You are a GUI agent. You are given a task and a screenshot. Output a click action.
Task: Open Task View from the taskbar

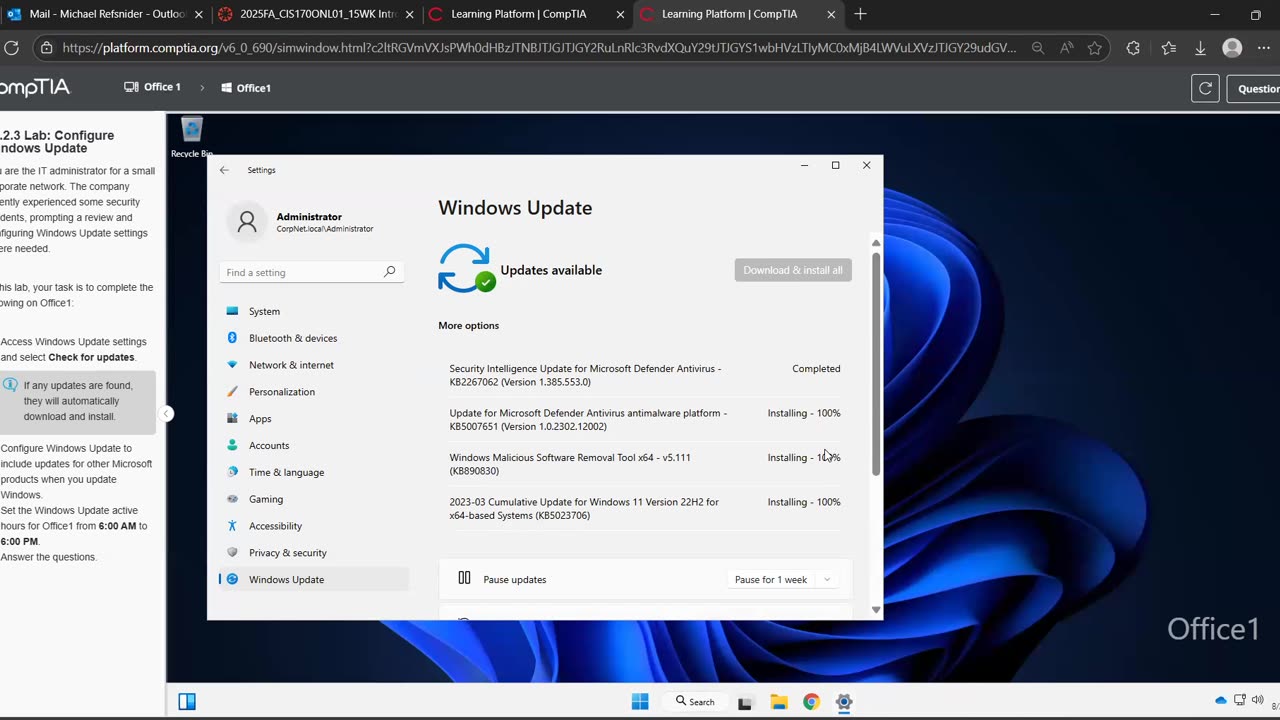tap(745, 702)
